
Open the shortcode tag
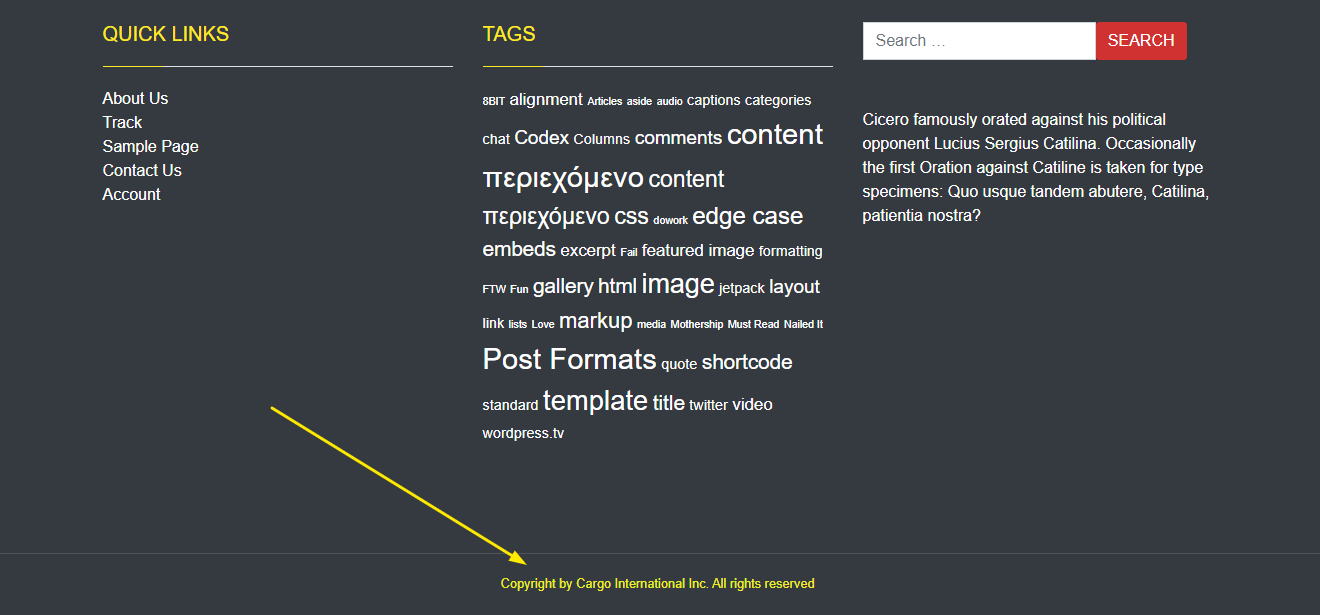747,362
